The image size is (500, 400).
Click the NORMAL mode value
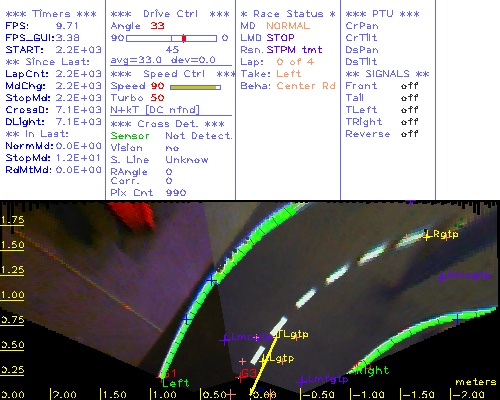288,26
